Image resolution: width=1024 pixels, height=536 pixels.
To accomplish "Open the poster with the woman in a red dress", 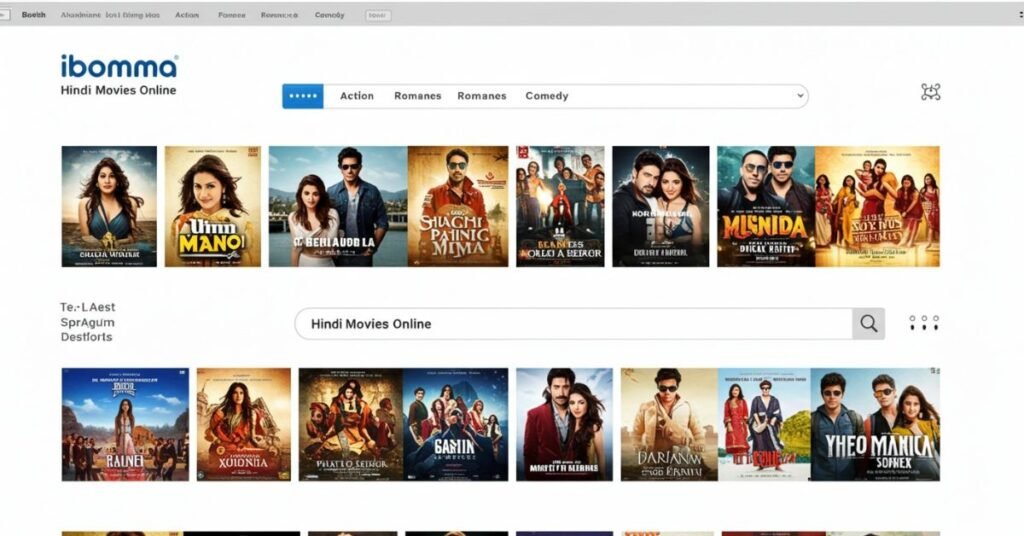I will [764, 424].
